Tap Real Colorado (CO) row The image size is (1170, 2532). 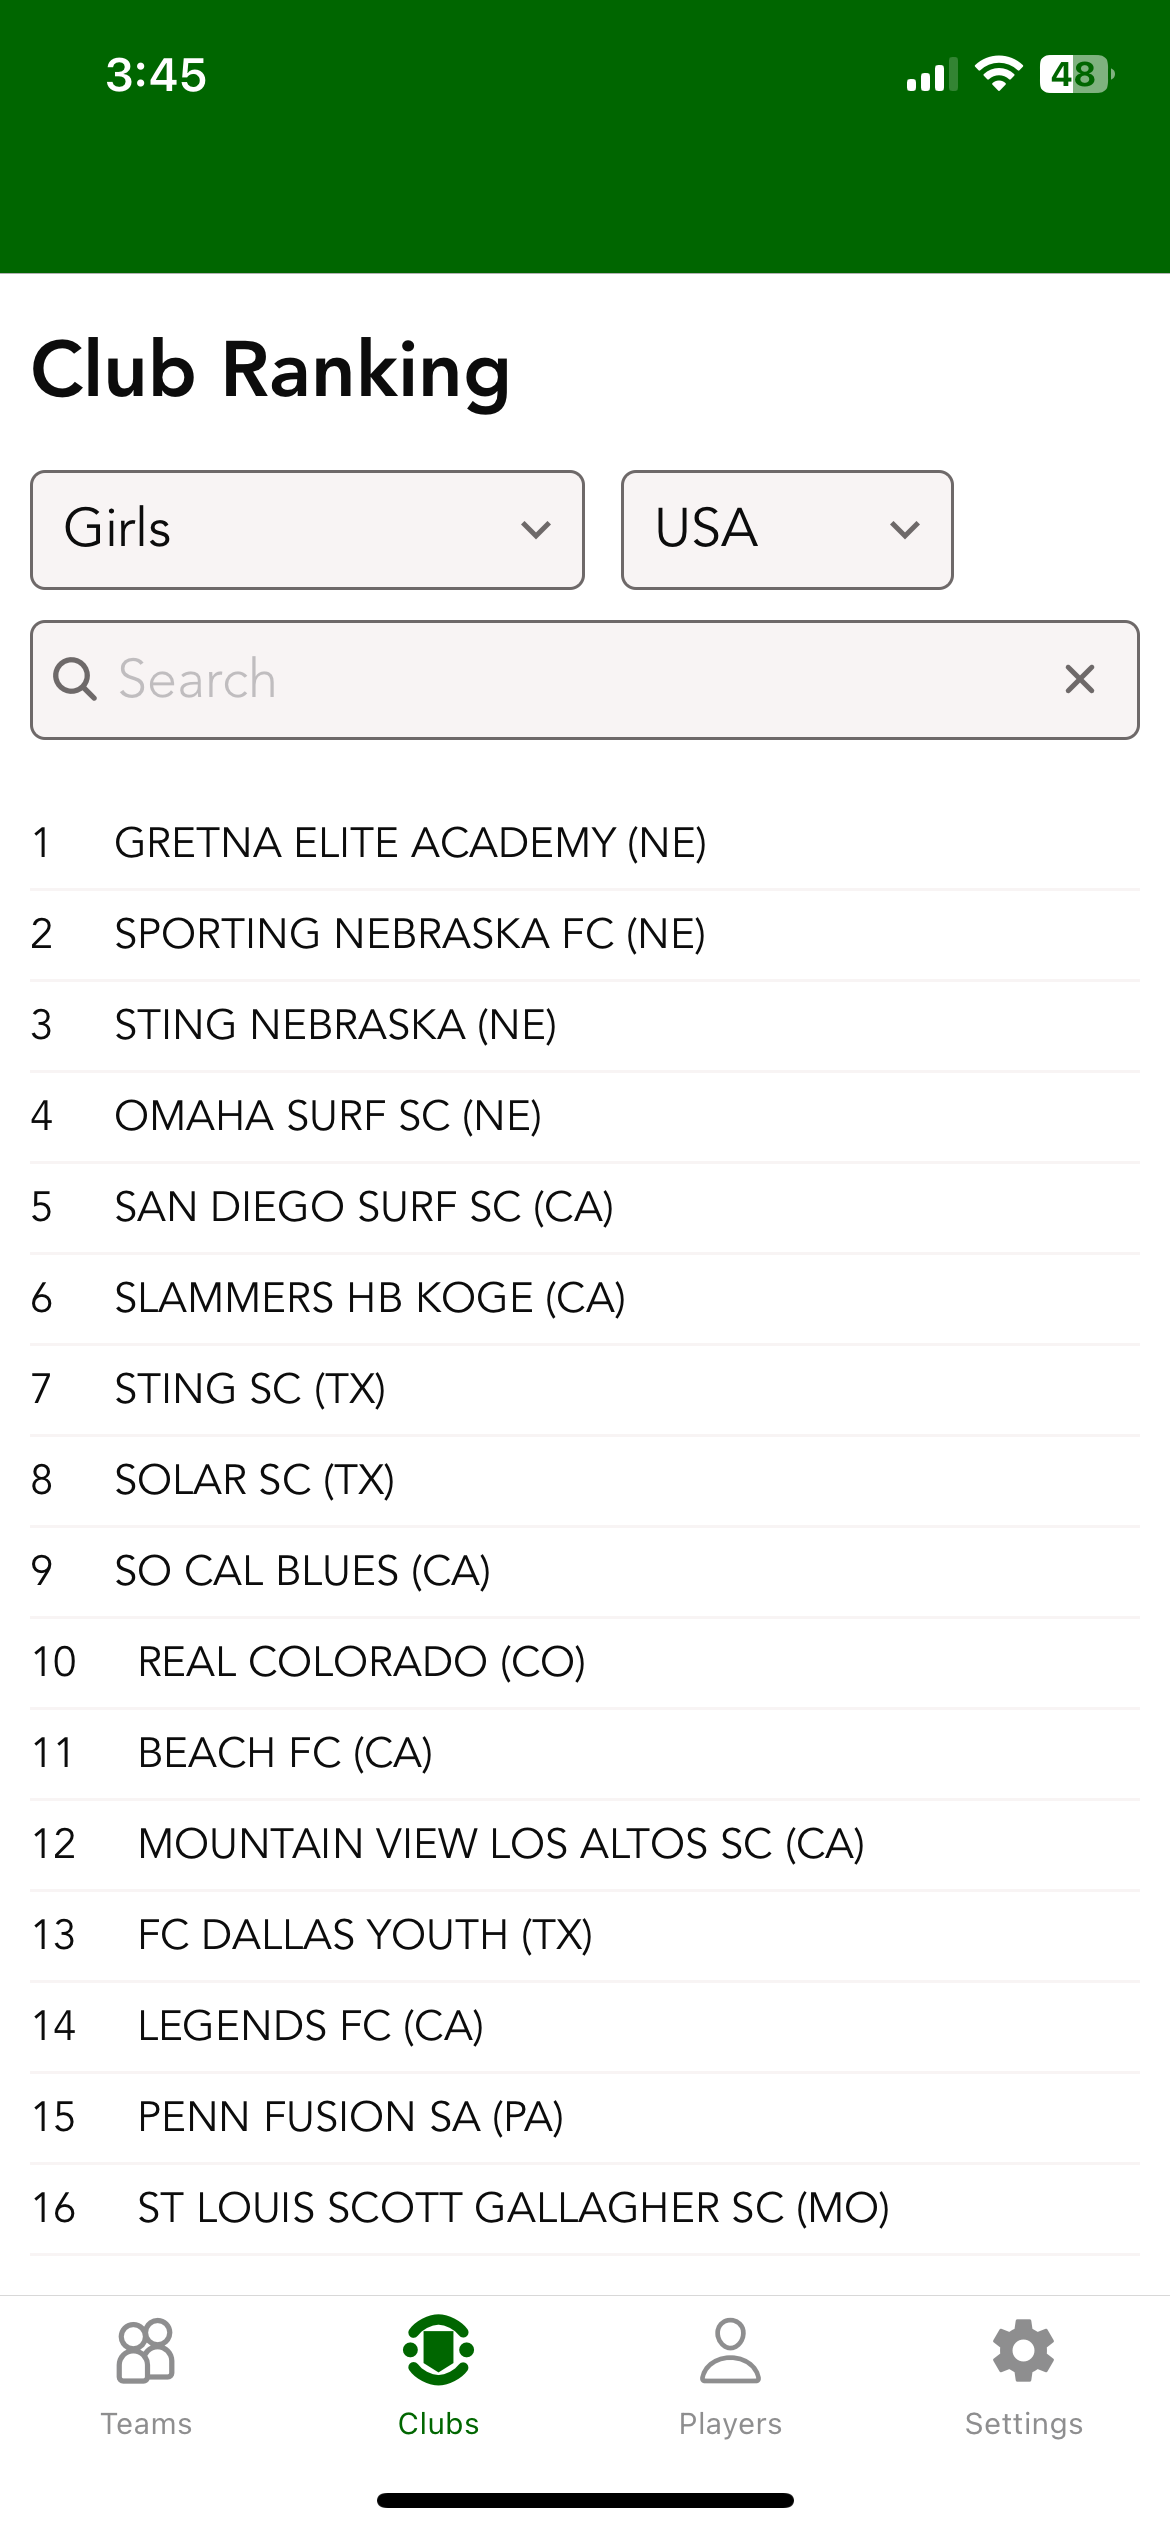click(x=361, y=1662)
